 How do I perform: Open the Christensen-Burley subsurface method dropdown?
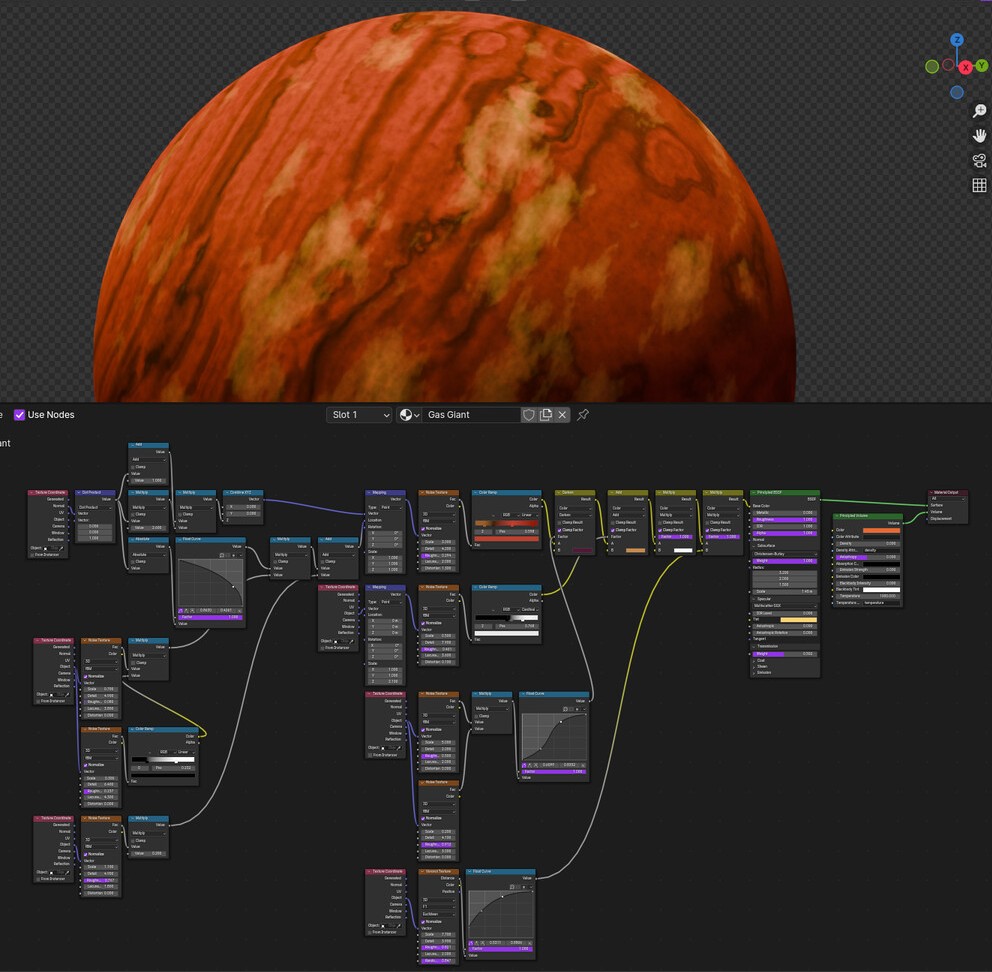784,554
